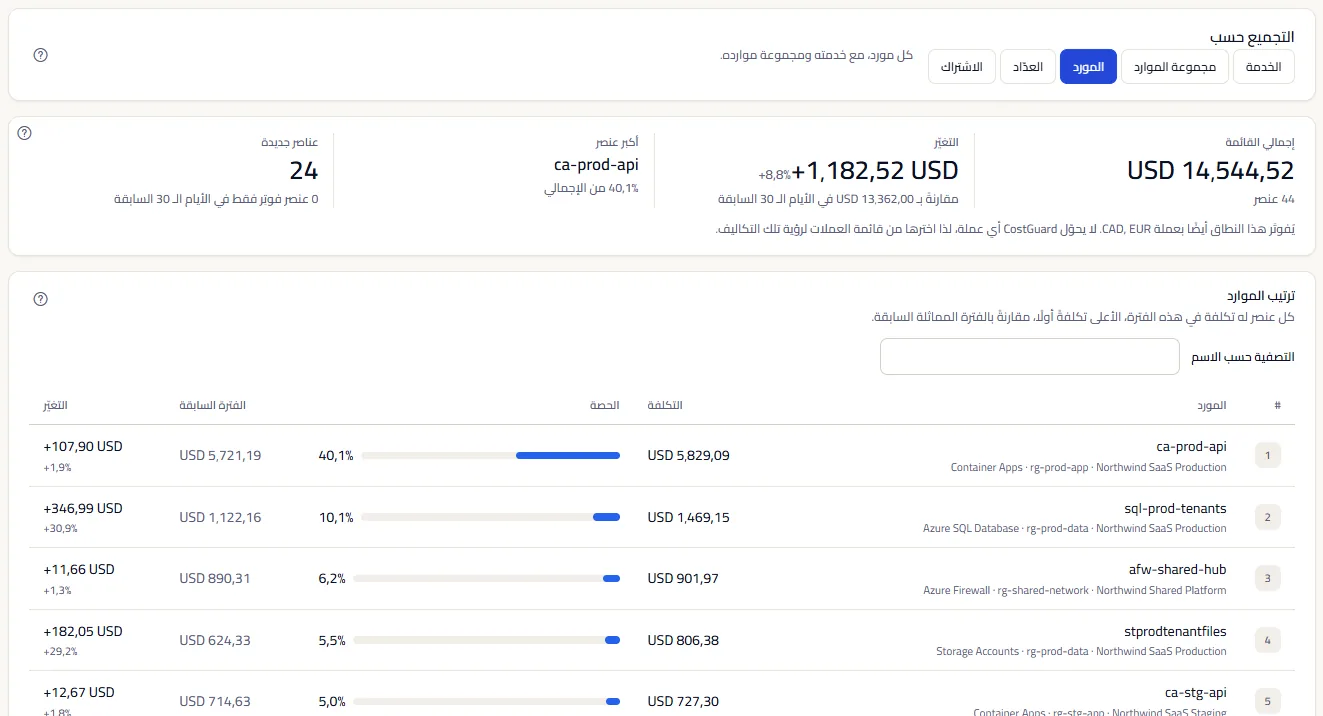Group by العدّاد

pyautogui.click(x=1028, y=67)
